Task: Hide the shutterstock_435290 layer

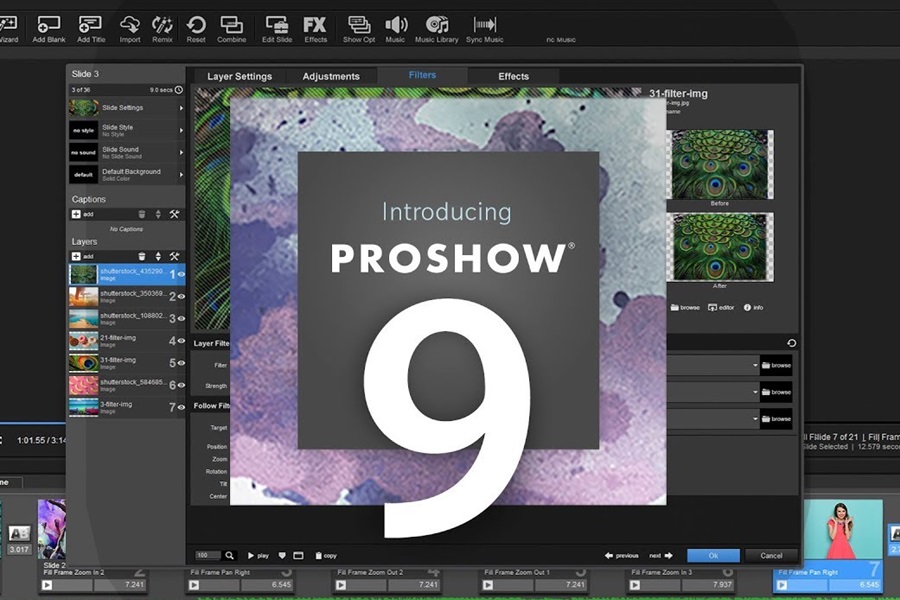Action: point(181,274)
